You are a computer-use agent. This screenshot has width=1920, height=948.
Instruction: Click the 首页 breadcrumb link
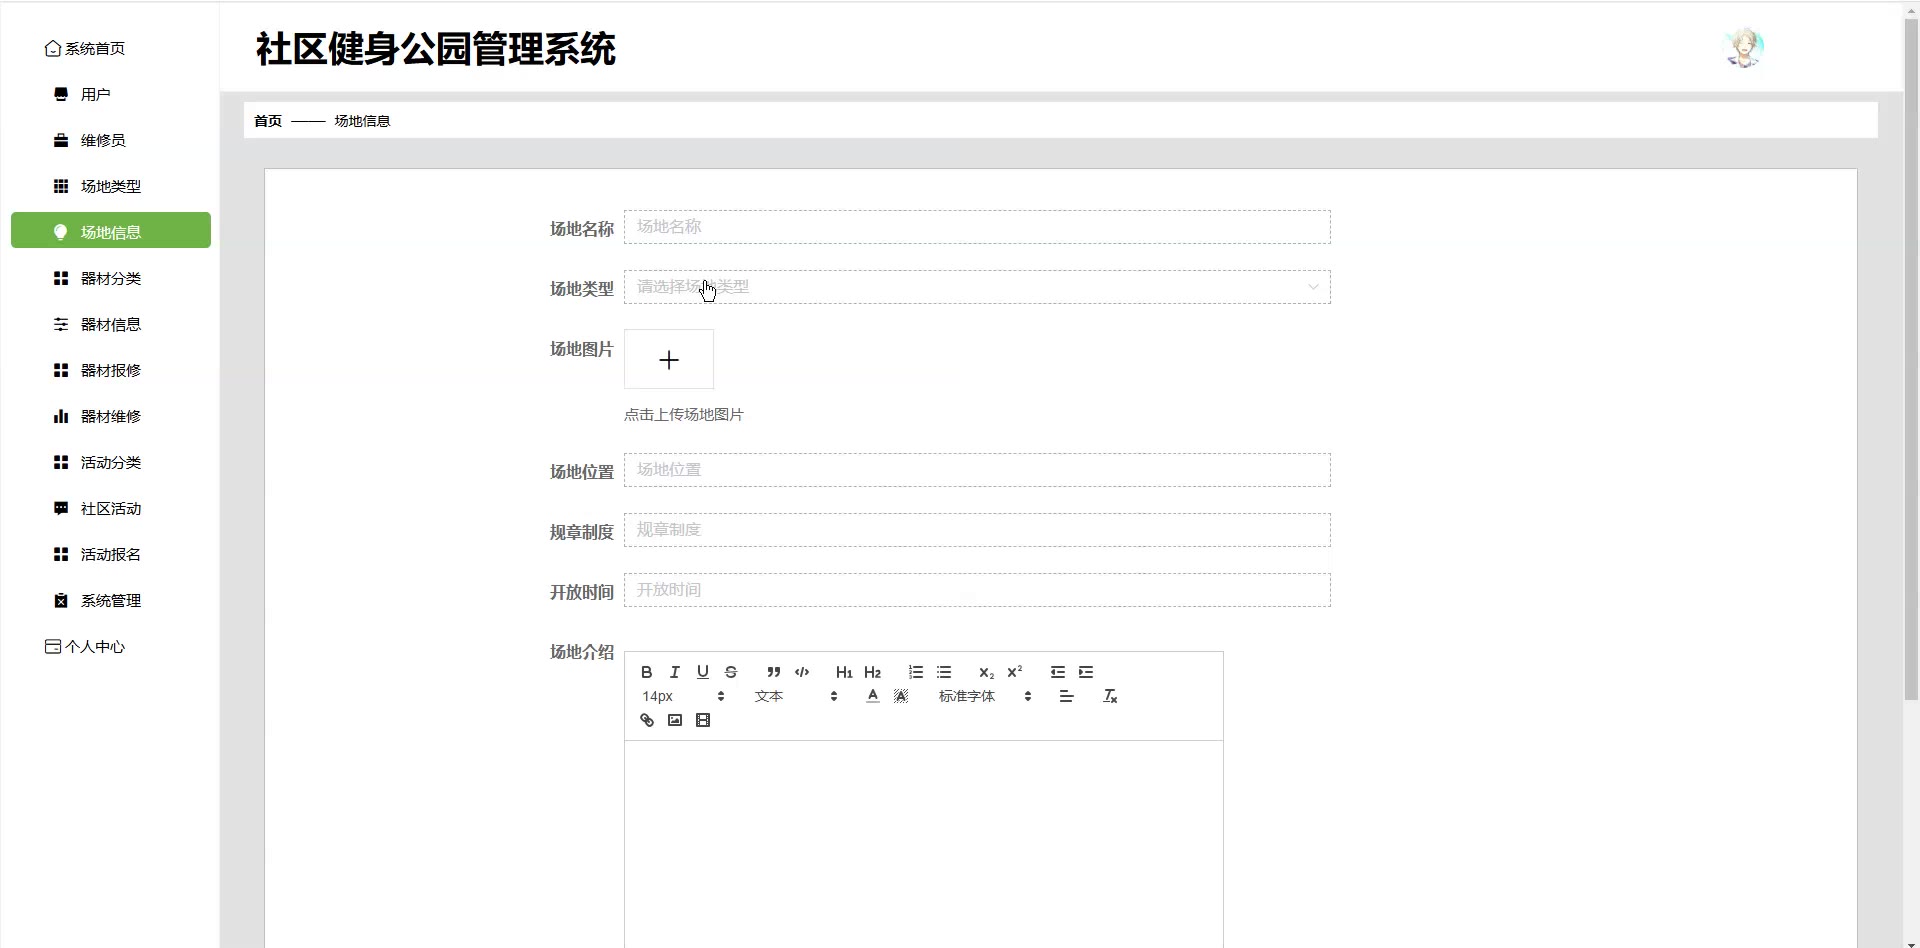point(268,121)
